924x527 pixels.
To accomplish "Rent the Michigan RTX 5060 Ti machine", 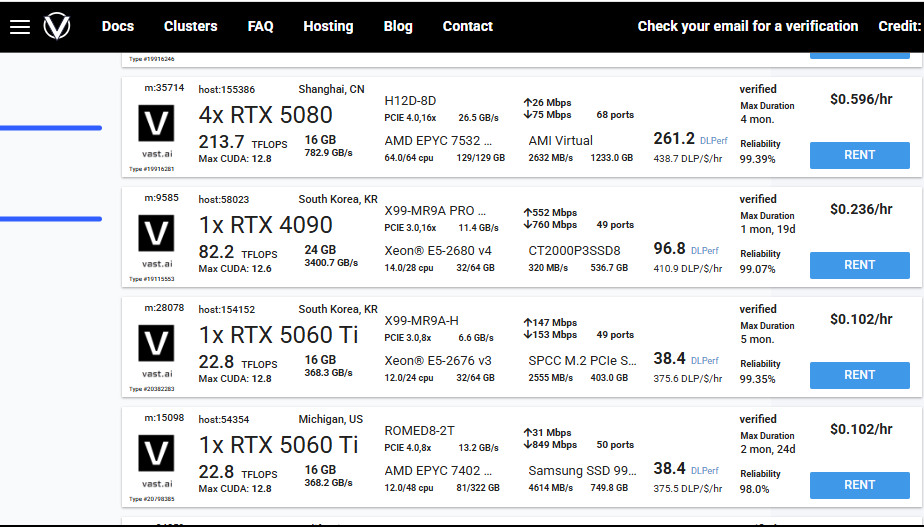I will [x=859, y=485].
